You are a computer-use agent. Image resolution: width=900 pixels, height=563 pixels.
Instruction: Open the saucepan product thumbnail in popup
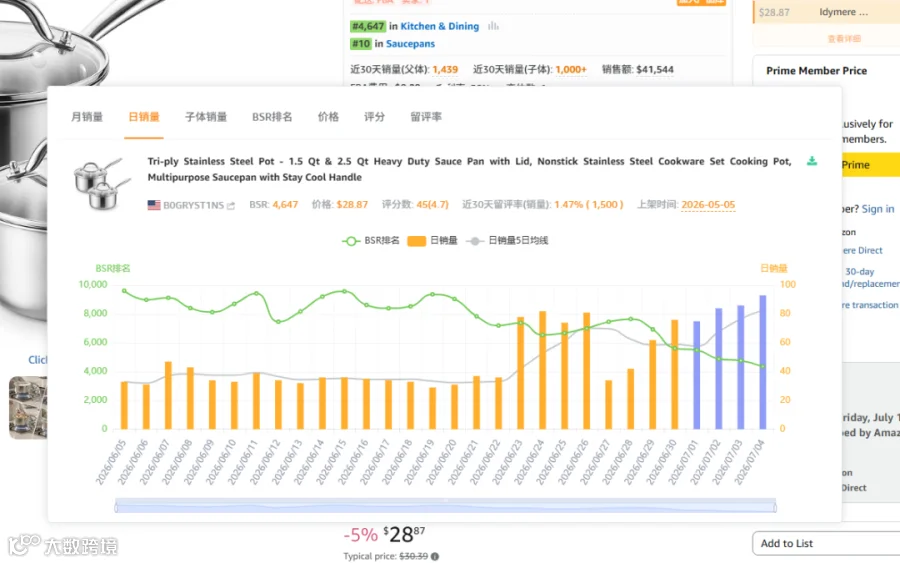coord(102,184)
